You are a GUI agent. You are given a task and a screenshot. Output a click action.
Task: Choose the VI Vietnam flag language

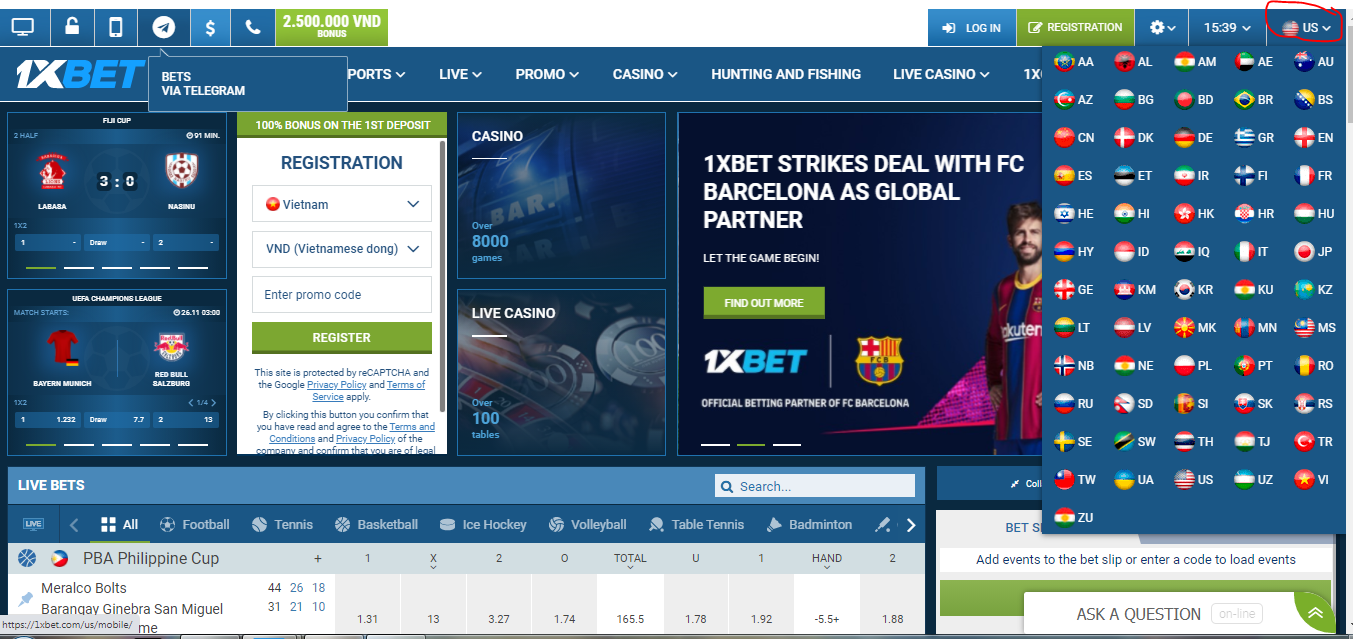coord(1311,479)
